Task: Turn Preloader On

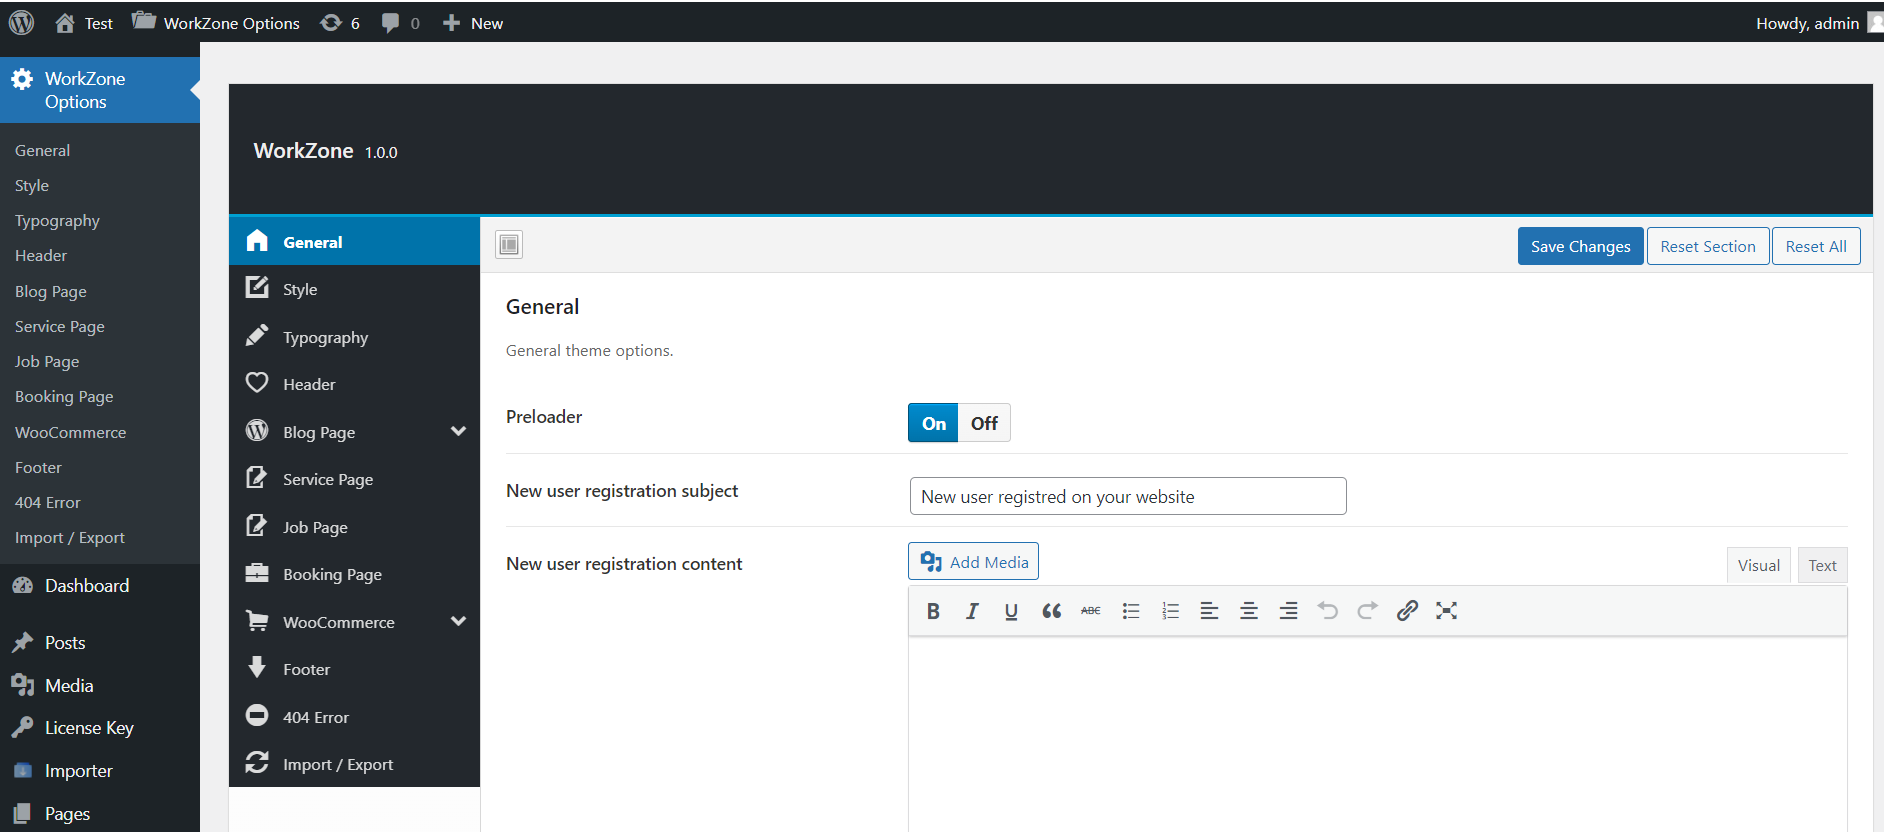Action: pos(933,423)
